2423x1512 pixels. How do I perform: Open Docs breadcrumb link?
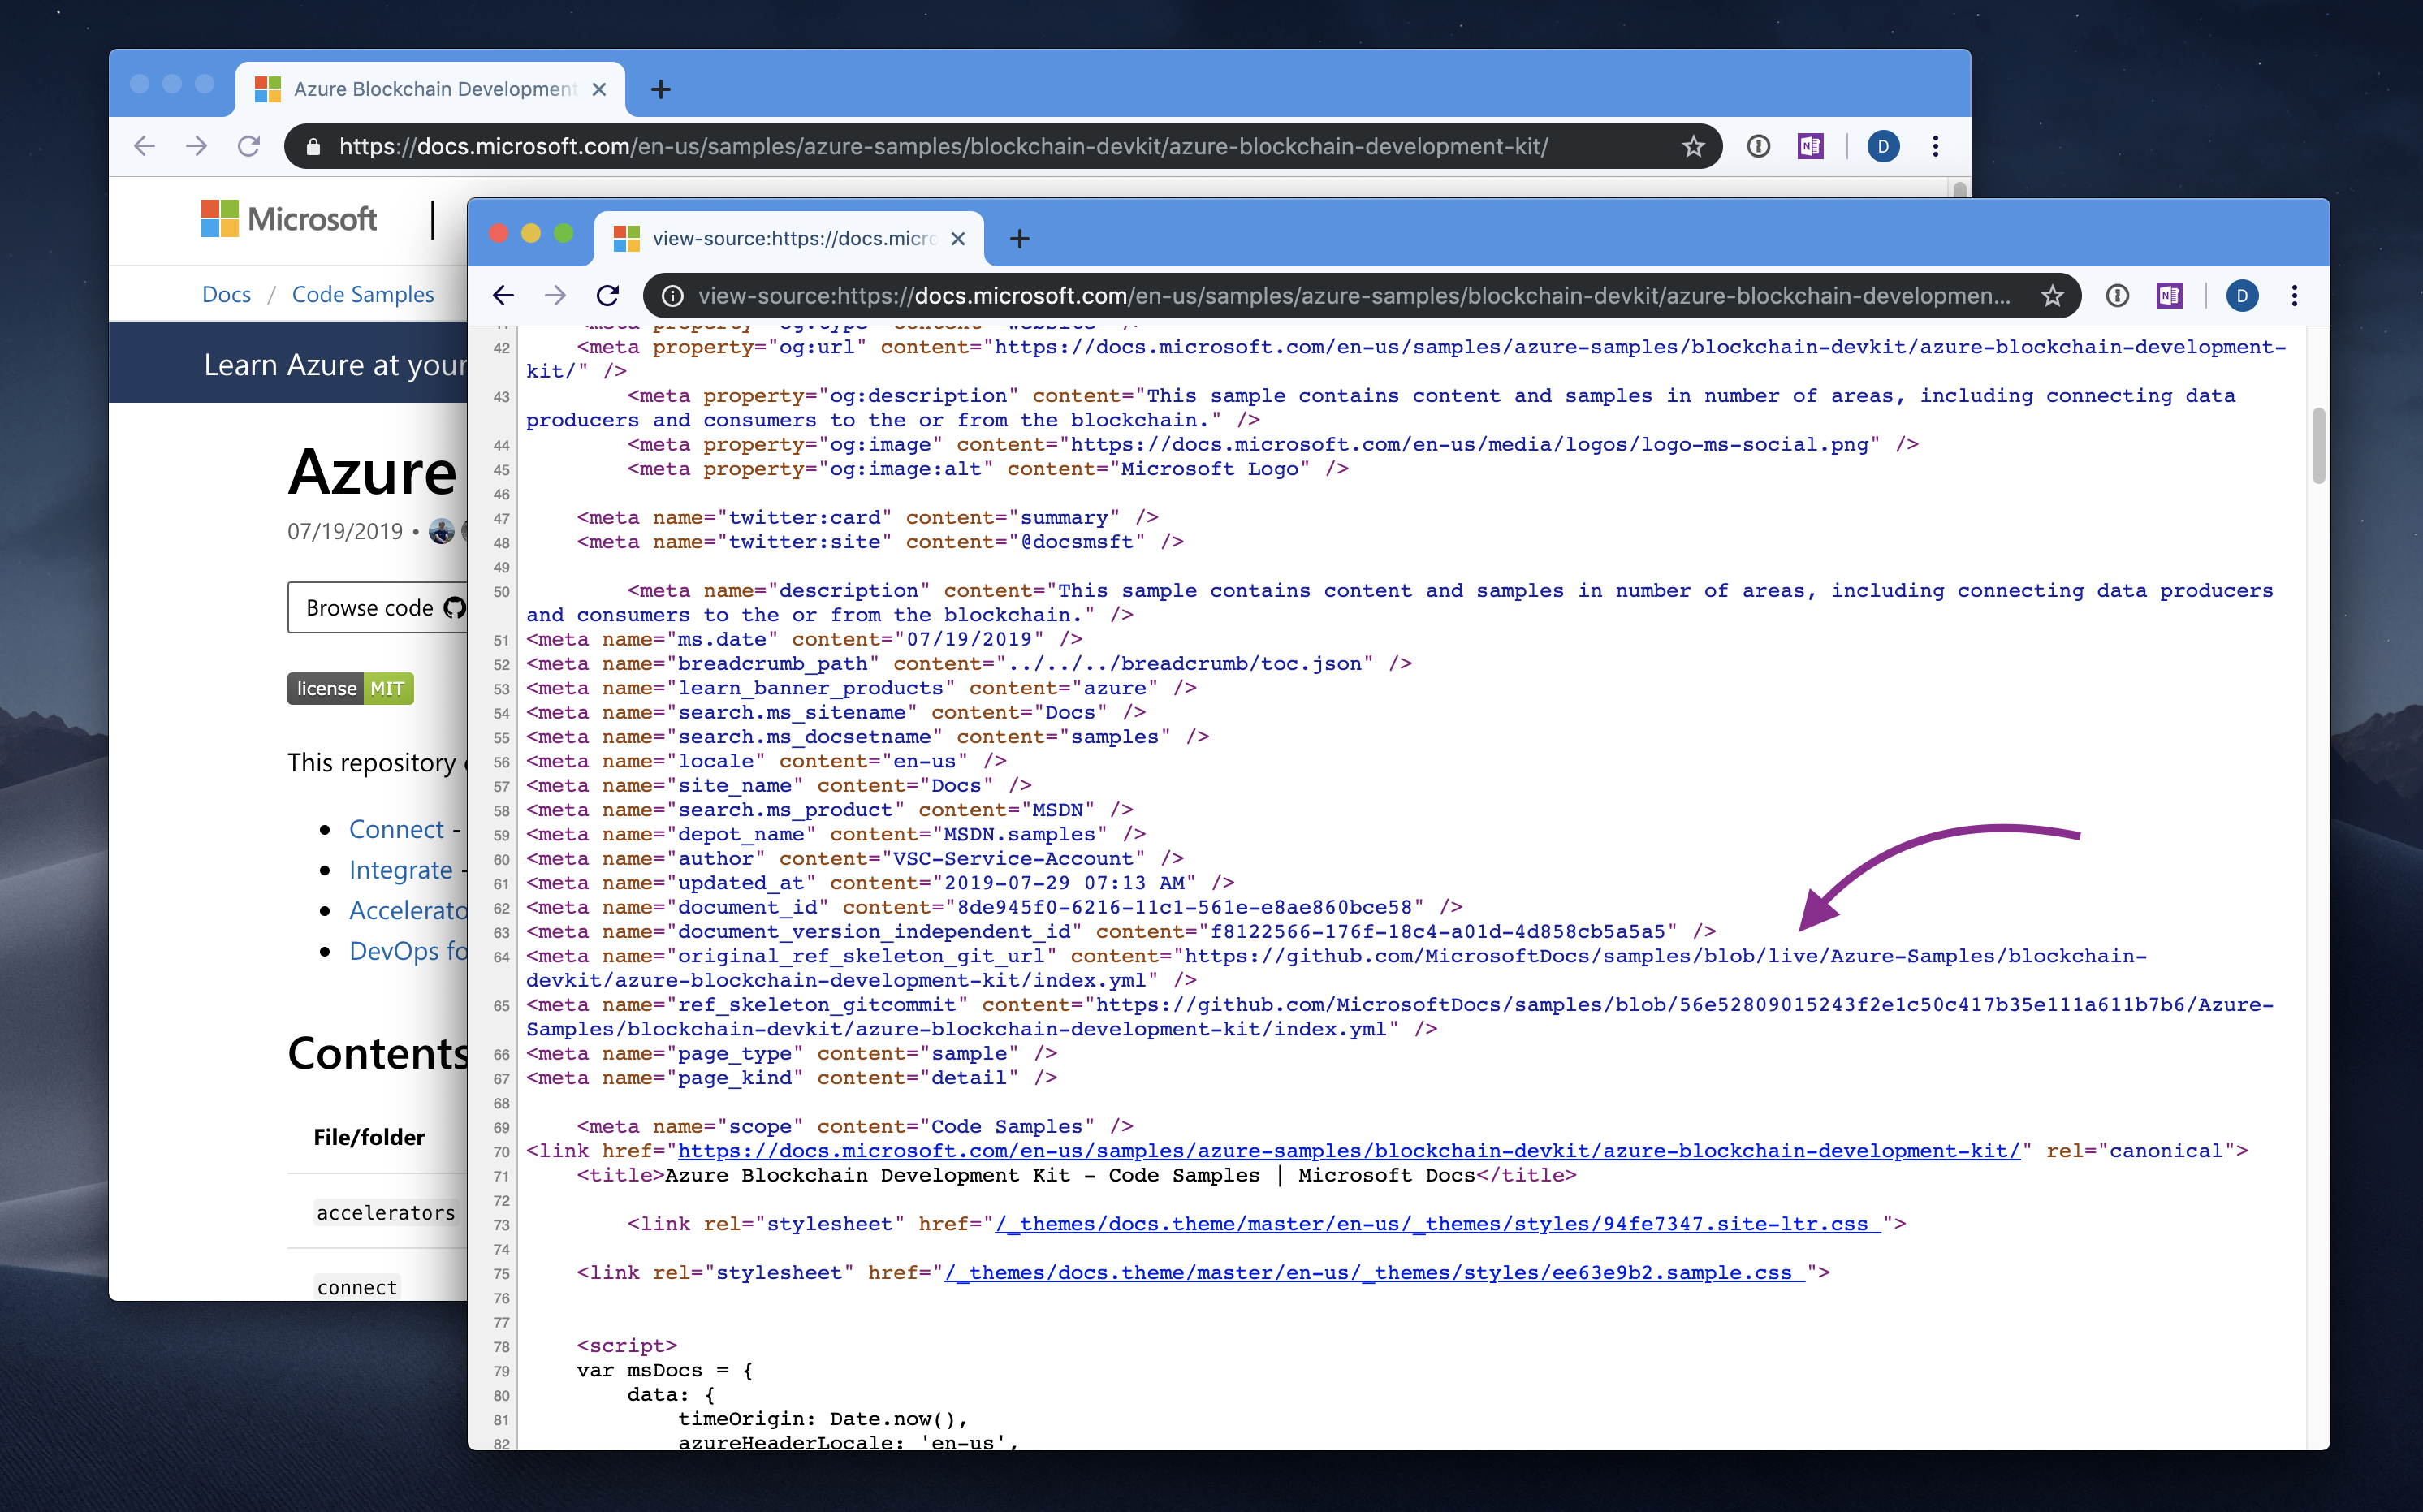pyautogui.click(x=226, y=295)
